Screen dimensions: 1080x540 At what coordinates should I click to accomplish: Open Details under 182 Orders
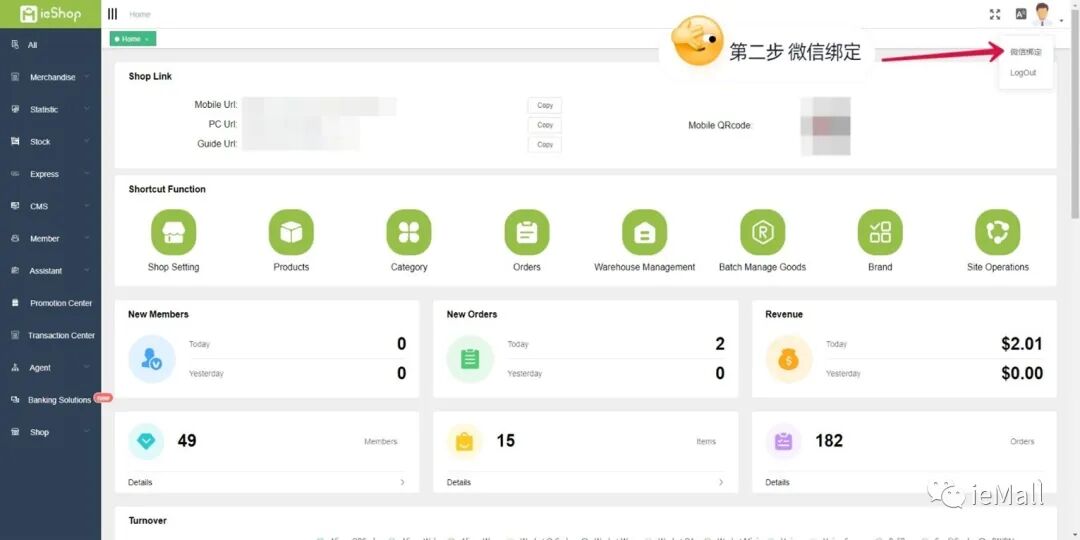pyautogui.click(x=778, y=482)
